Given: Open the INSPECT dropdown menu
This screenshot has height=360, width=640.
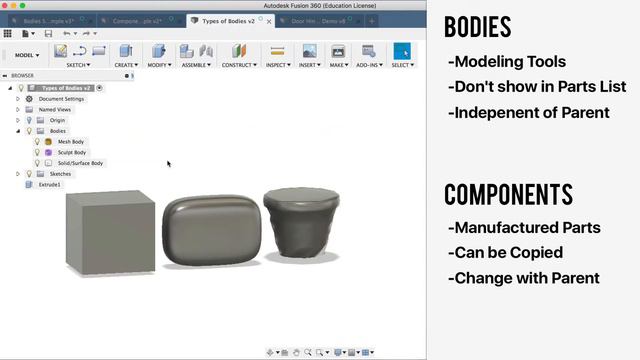Looking at the screenshot, I should pos(278,65).
